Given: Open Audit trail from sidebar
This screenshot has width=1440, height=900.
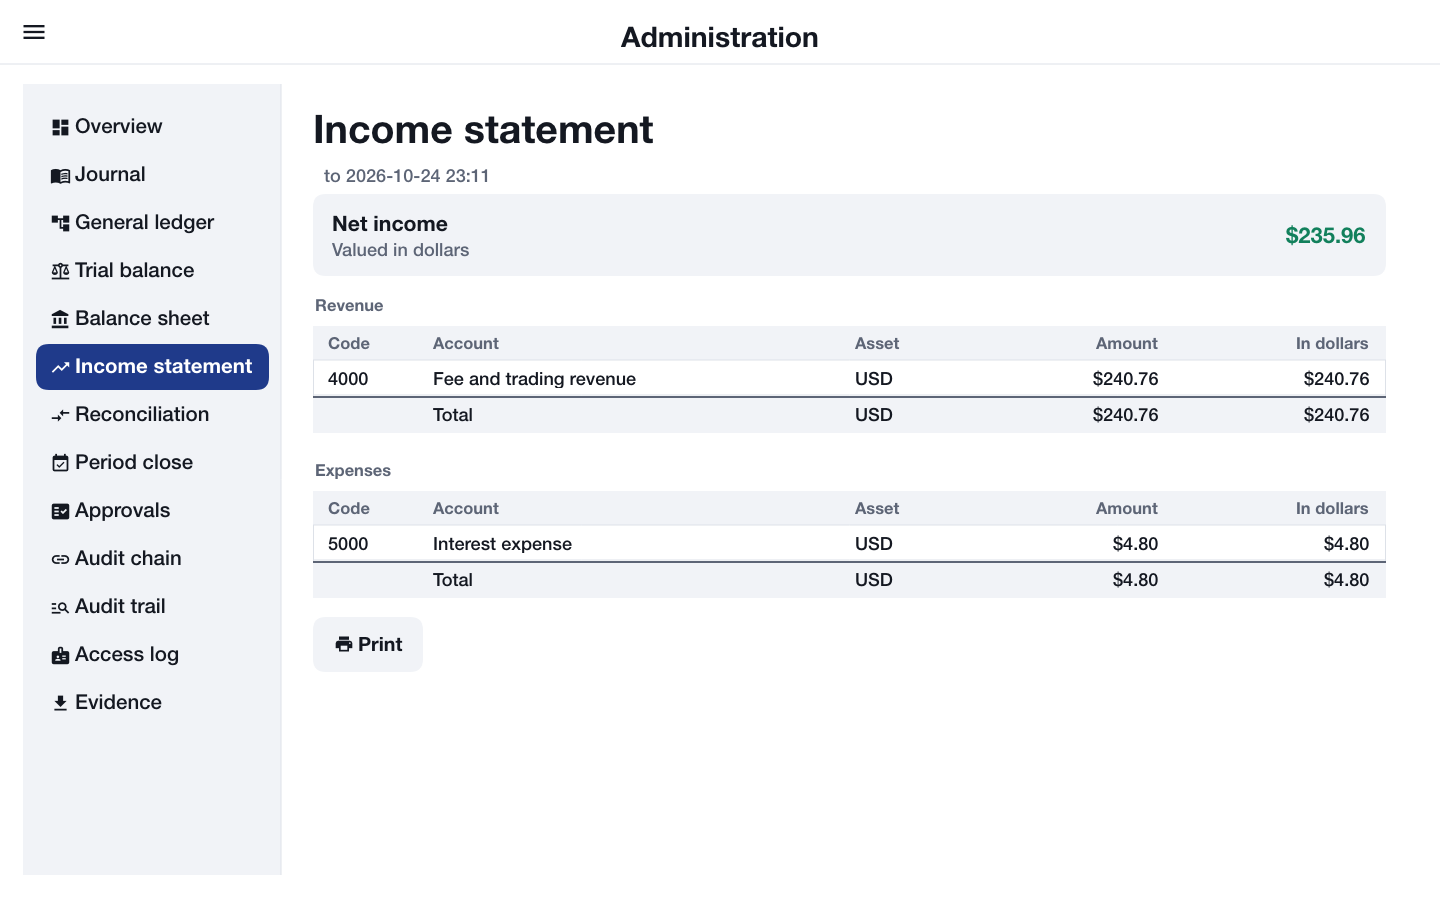Looking at the screenshot, I should pos(152,607).
